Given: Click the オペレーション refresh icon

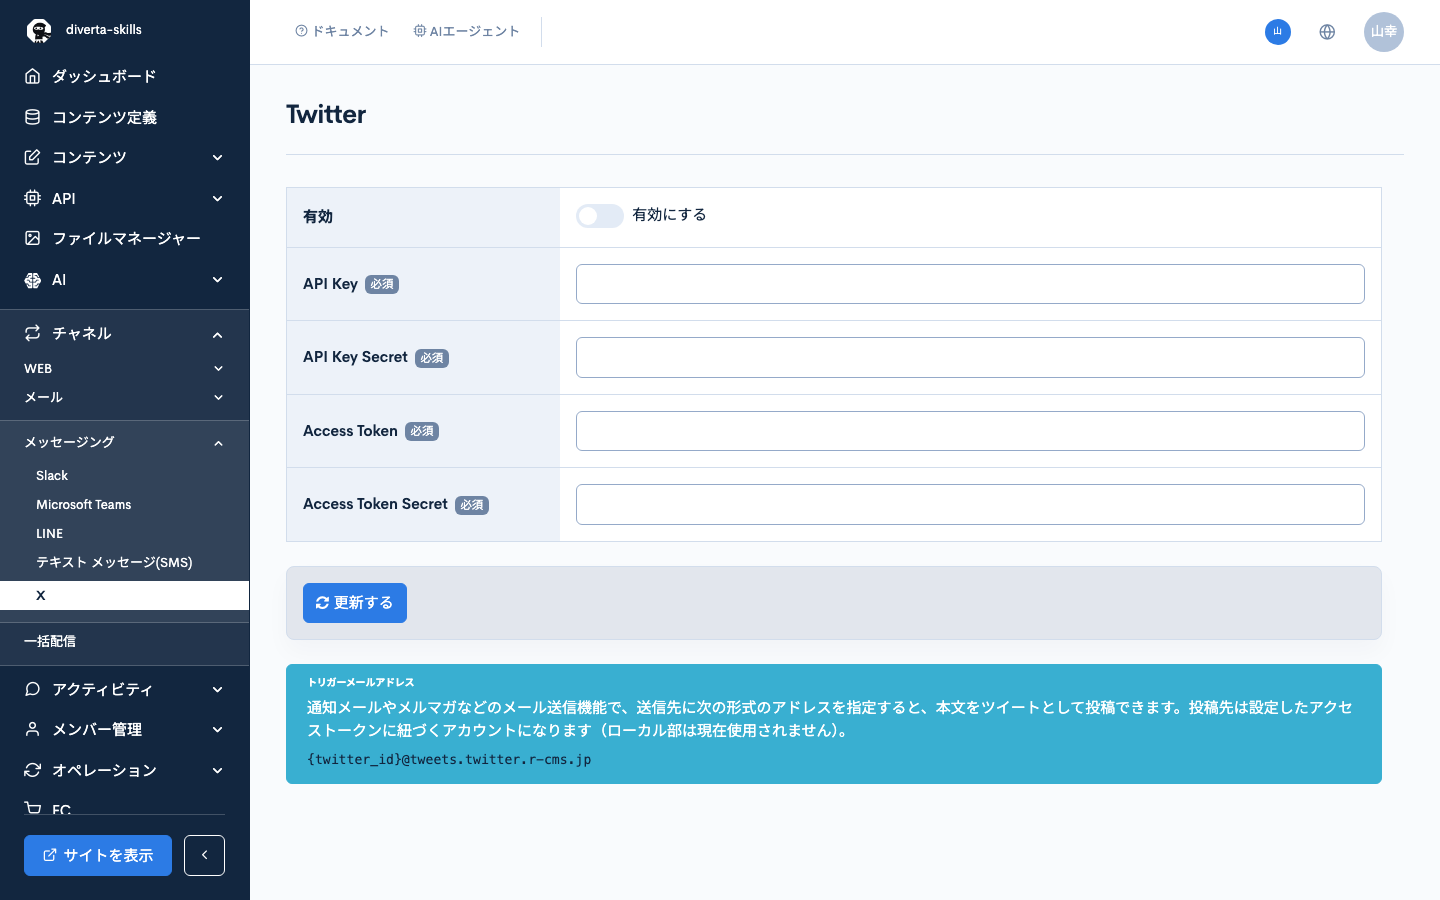Looking at the screenshot, I should coord(33,770).
